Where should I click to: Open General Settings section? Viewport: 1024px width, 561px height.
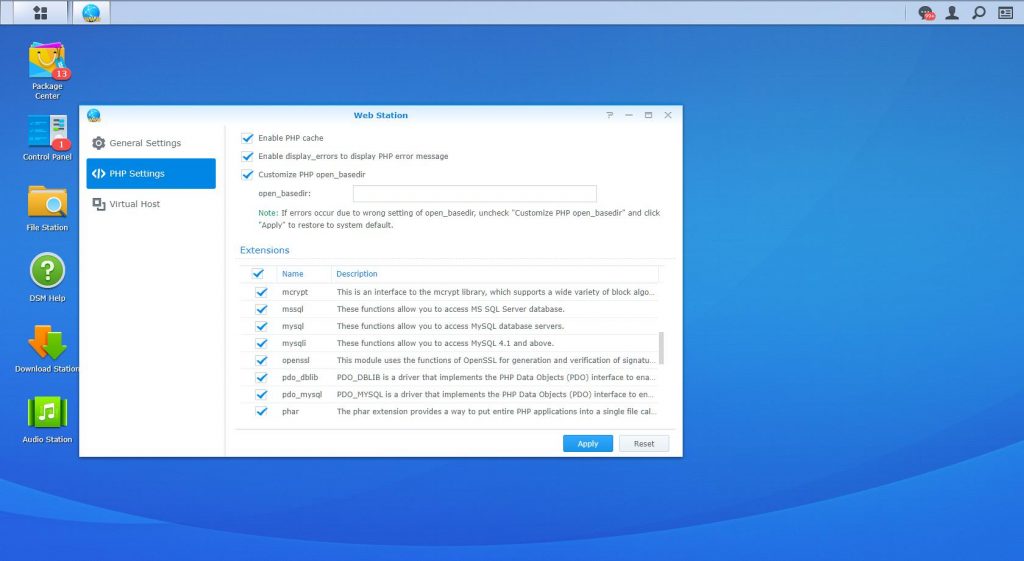tap(151, 143)
